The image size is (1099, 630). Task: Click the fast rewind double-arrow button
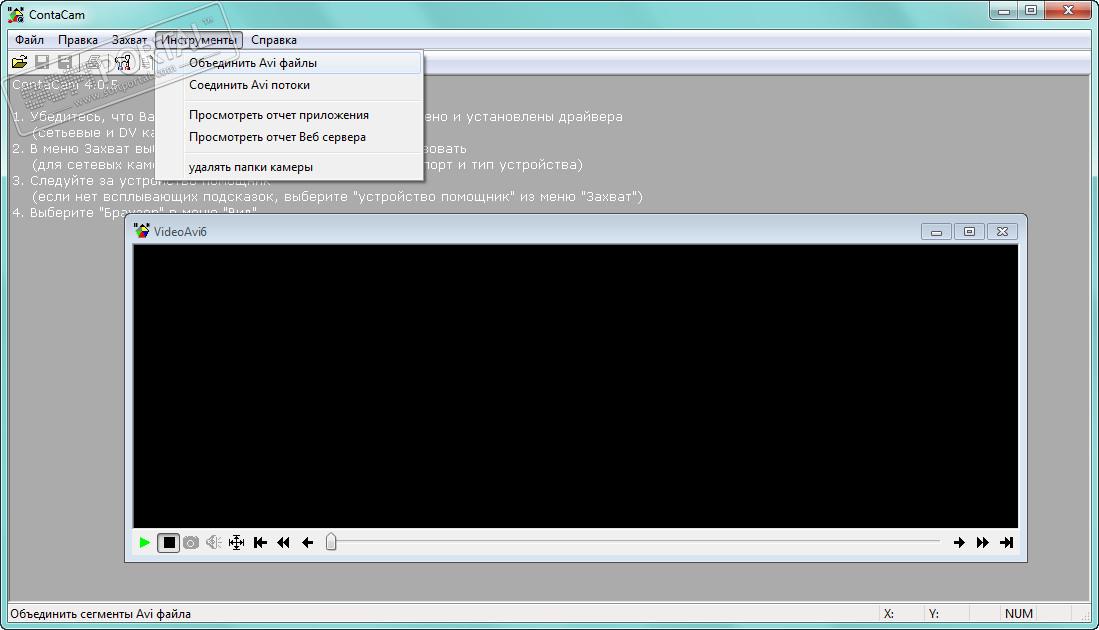tap(283, 542)
